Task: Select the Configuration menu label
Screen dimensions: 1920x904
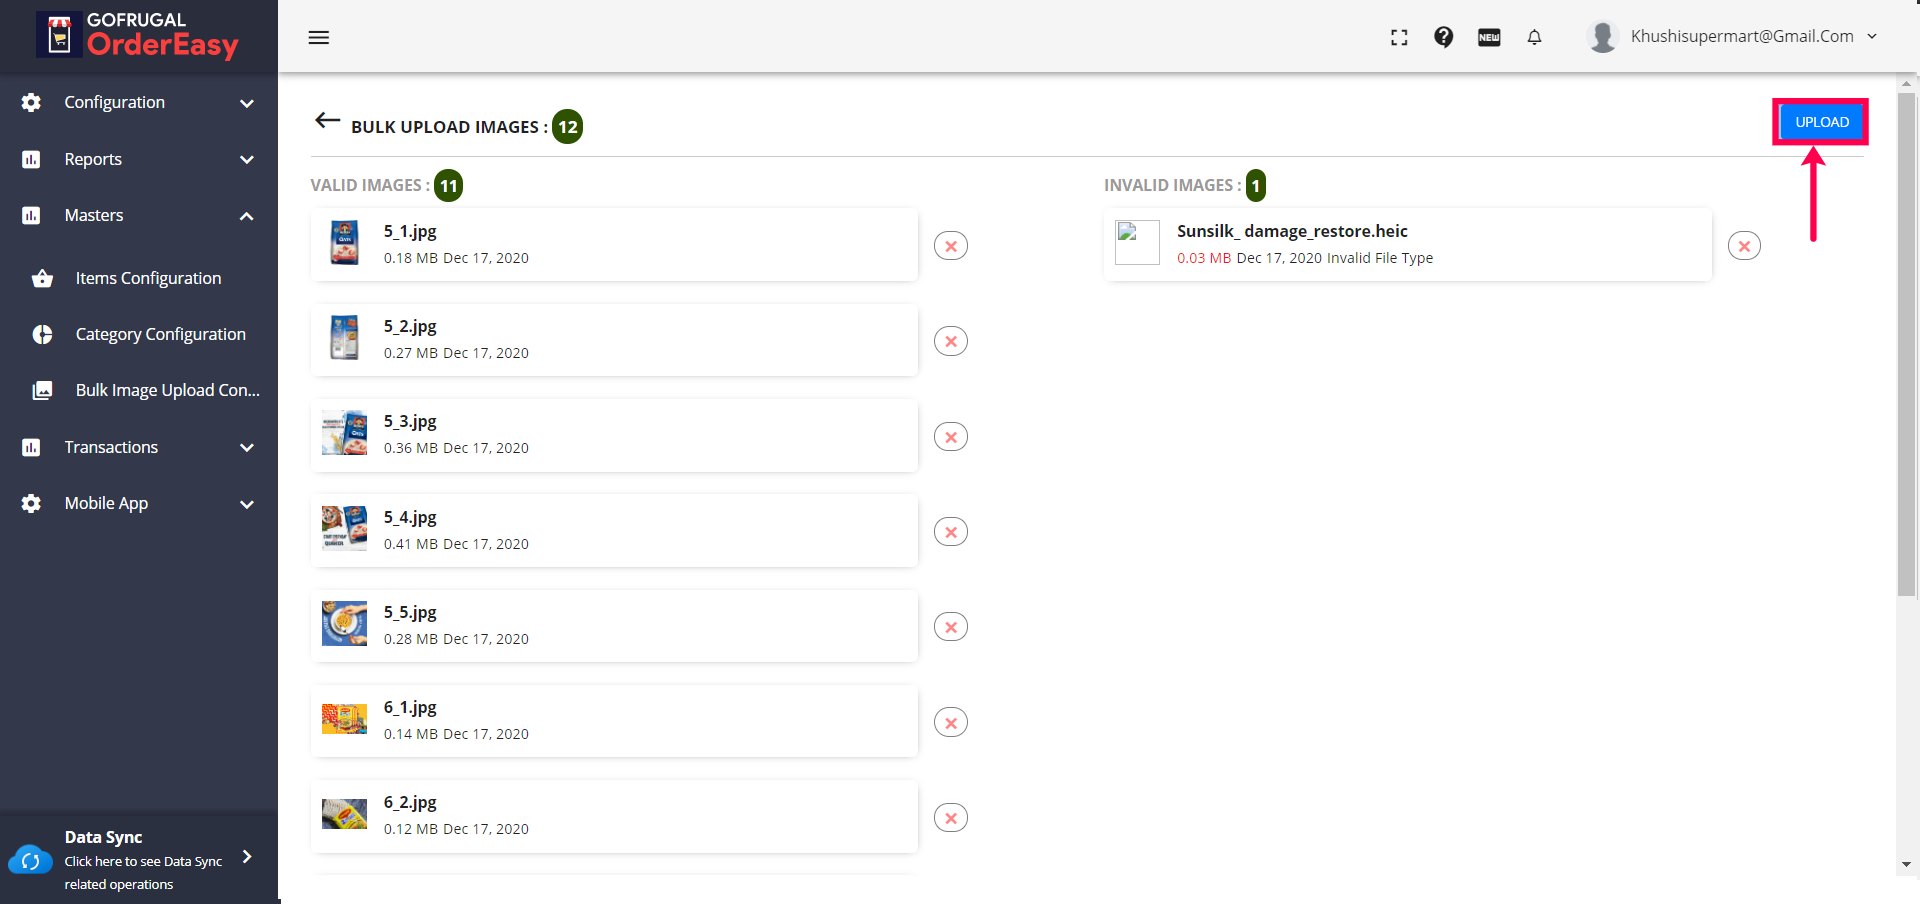Action: [115, 102]
